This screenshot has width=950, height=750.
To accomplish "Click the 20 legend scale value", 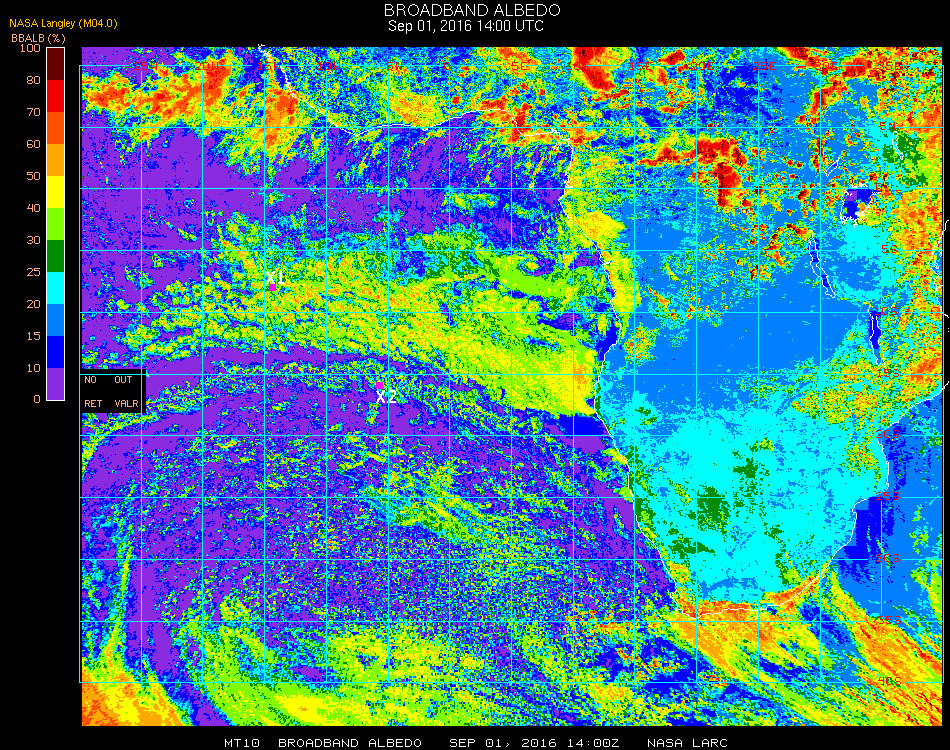I will [x=33, y=304].
